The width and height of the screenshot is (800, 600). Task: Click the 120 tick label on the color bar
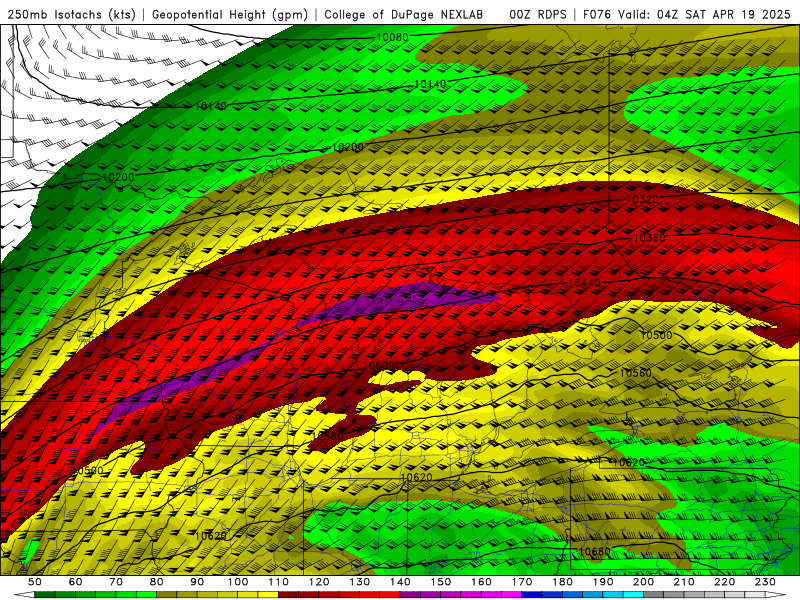pos(319,582)
